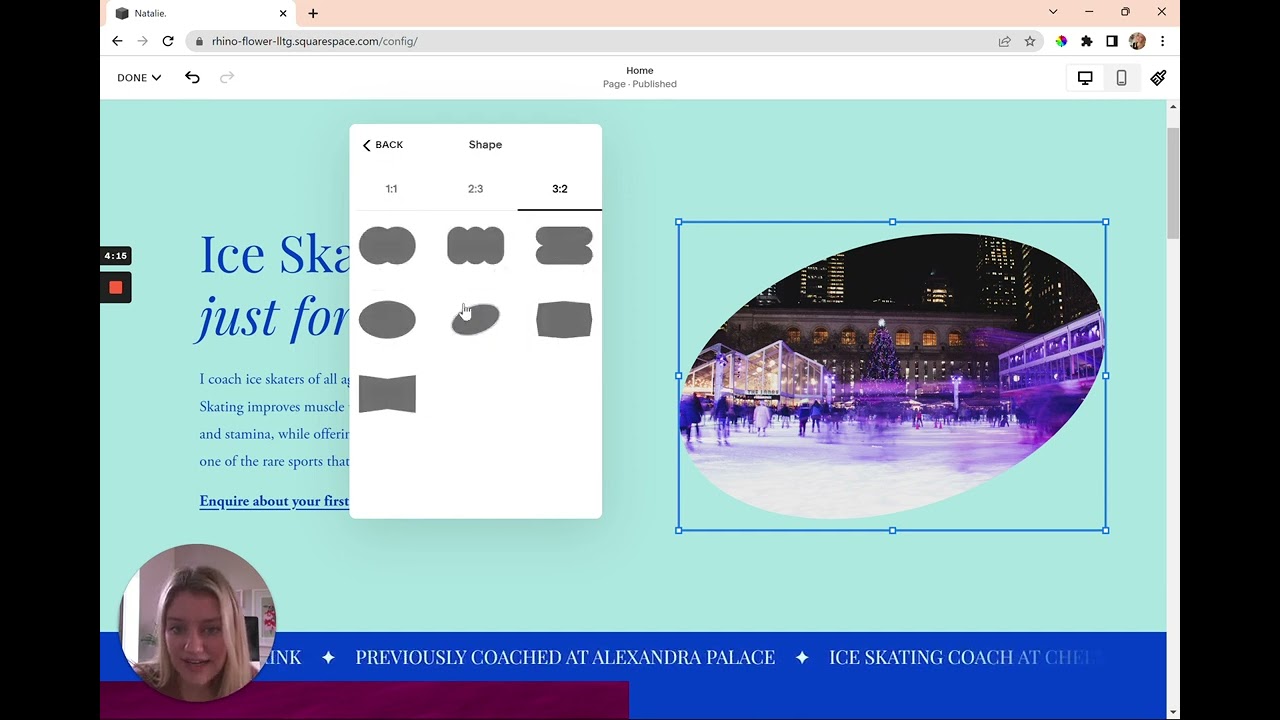Open Chrome three-dot menu
Screen dimensions: 1280x720
1162,41
